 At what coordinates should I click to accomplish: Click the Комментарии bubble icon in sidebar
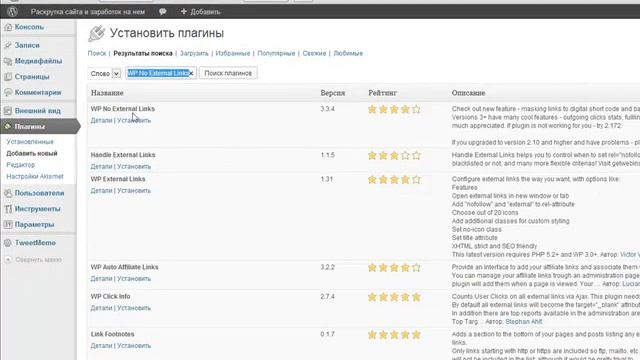pos(8,93)
